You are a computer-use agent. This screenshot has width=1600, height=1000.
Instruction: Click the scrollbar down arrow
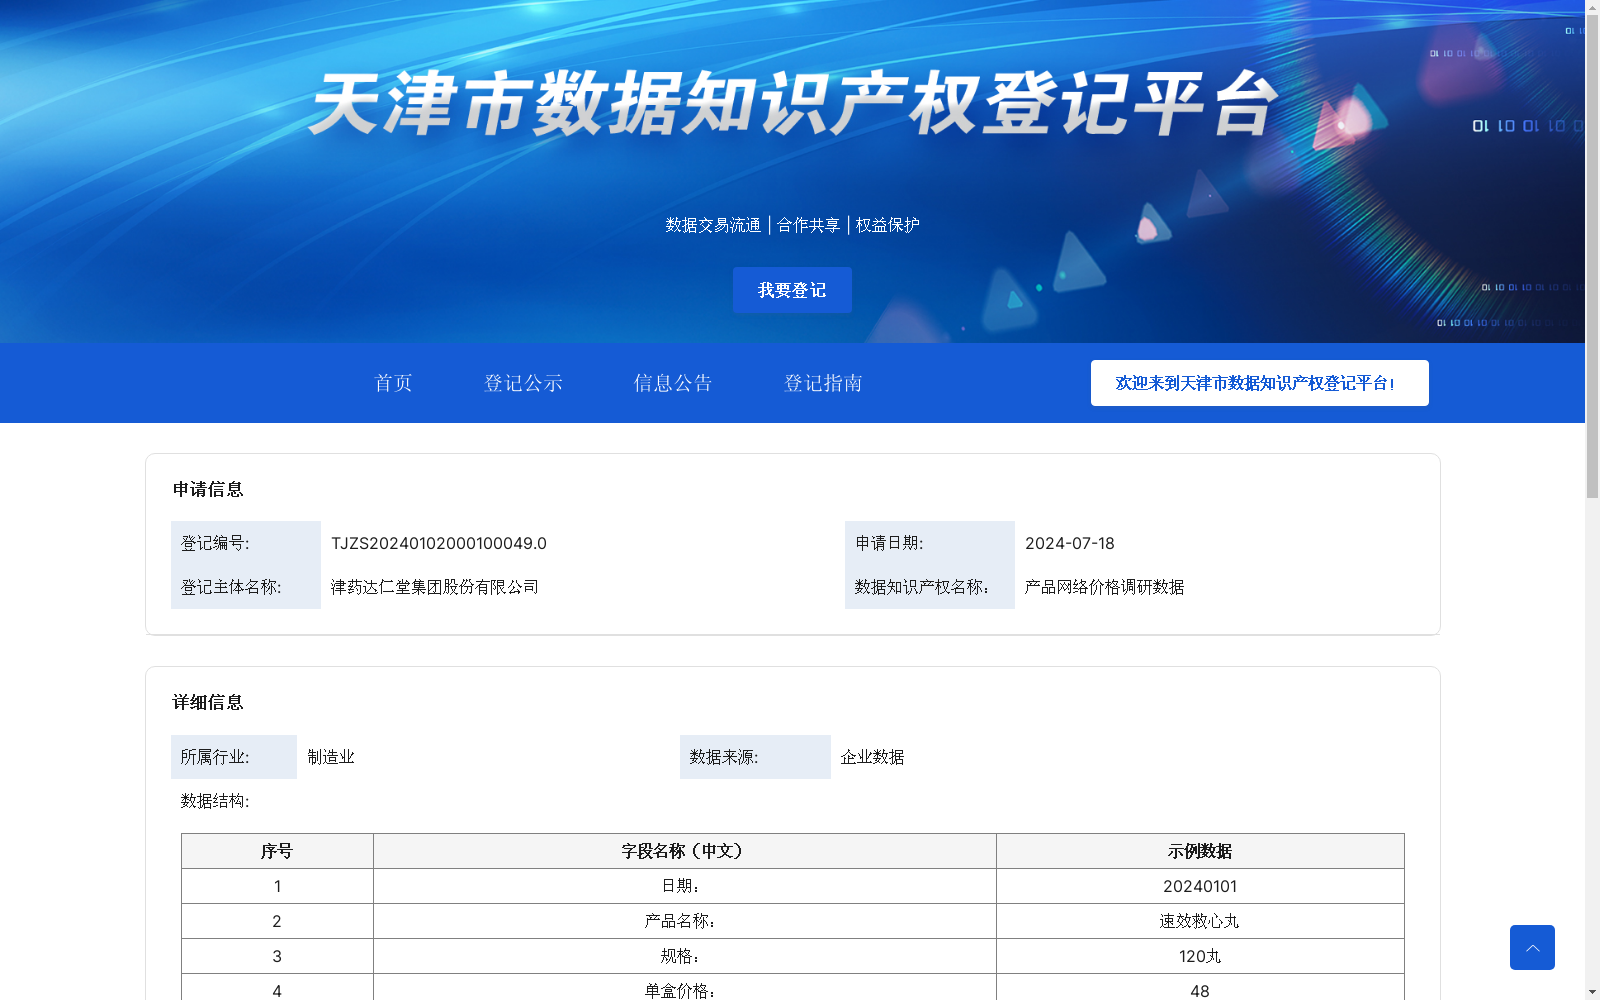click(1592, 992)
